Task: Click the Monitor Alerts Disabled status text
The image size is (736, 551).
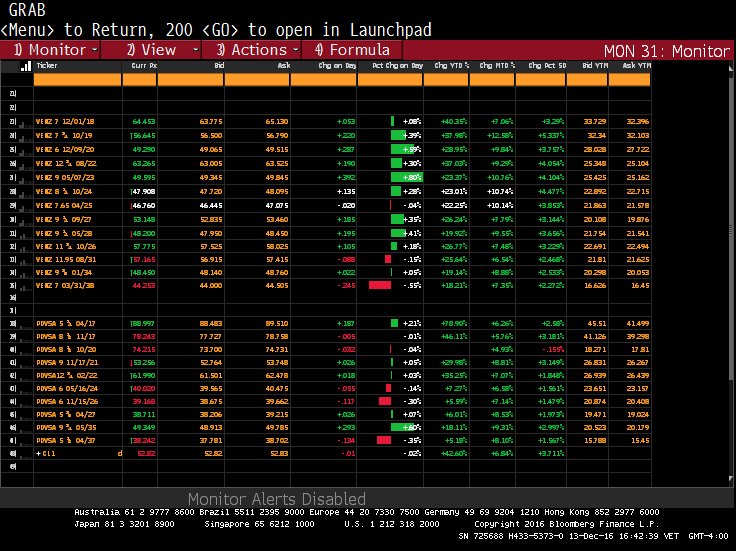Action: coord(277,499)
